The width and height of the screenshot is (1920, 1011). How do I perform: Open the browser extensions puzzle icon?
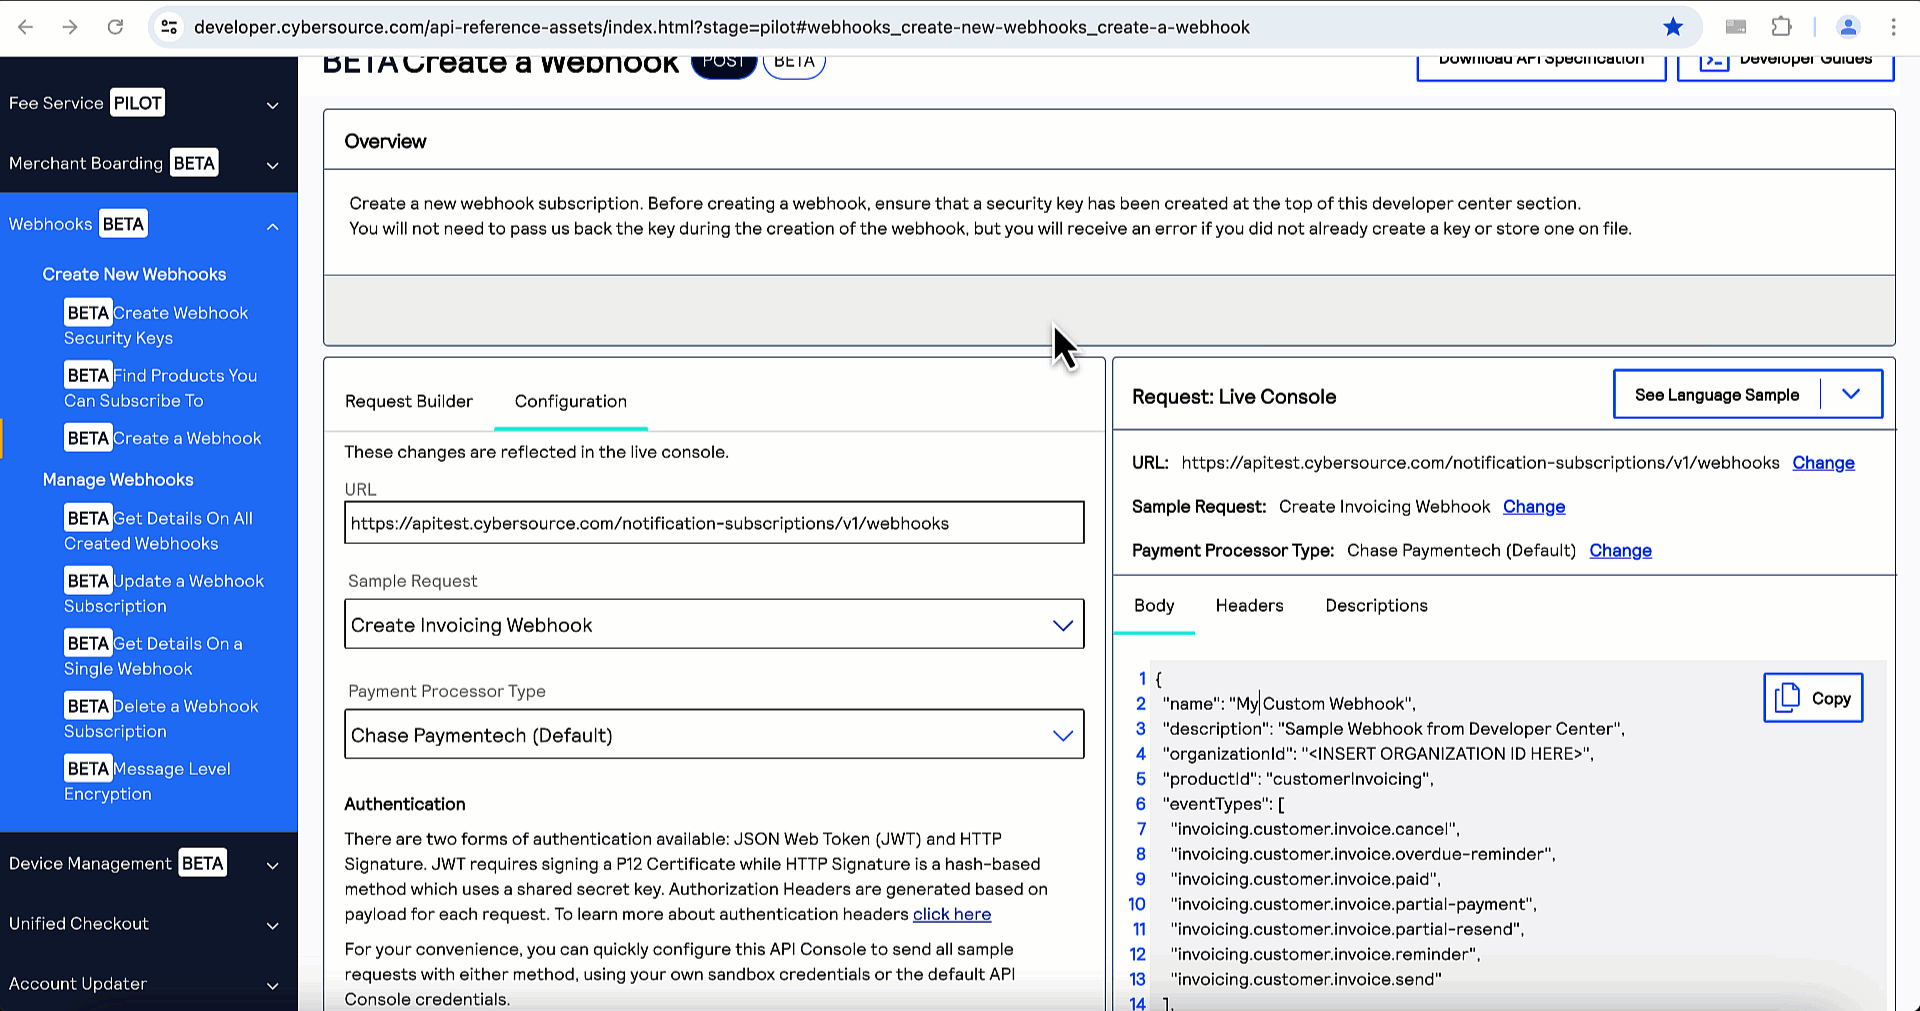tap(1781, 27)
